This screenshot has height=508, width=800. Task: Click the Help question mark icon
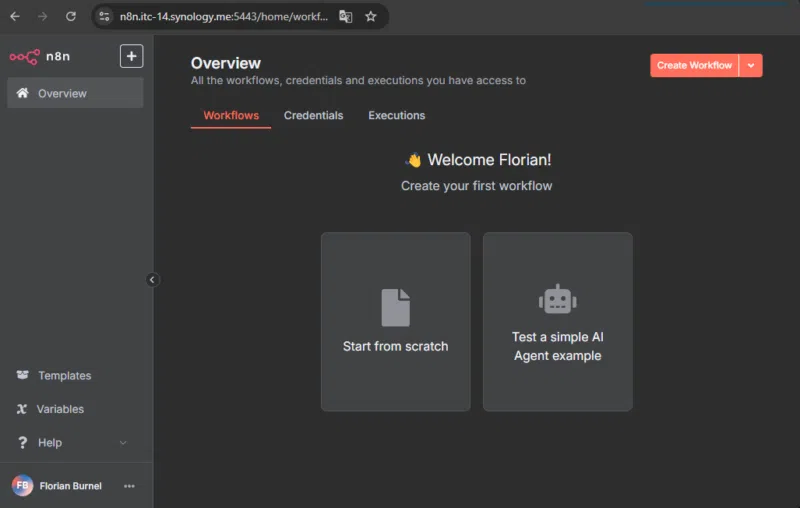(x=22, y=442)
